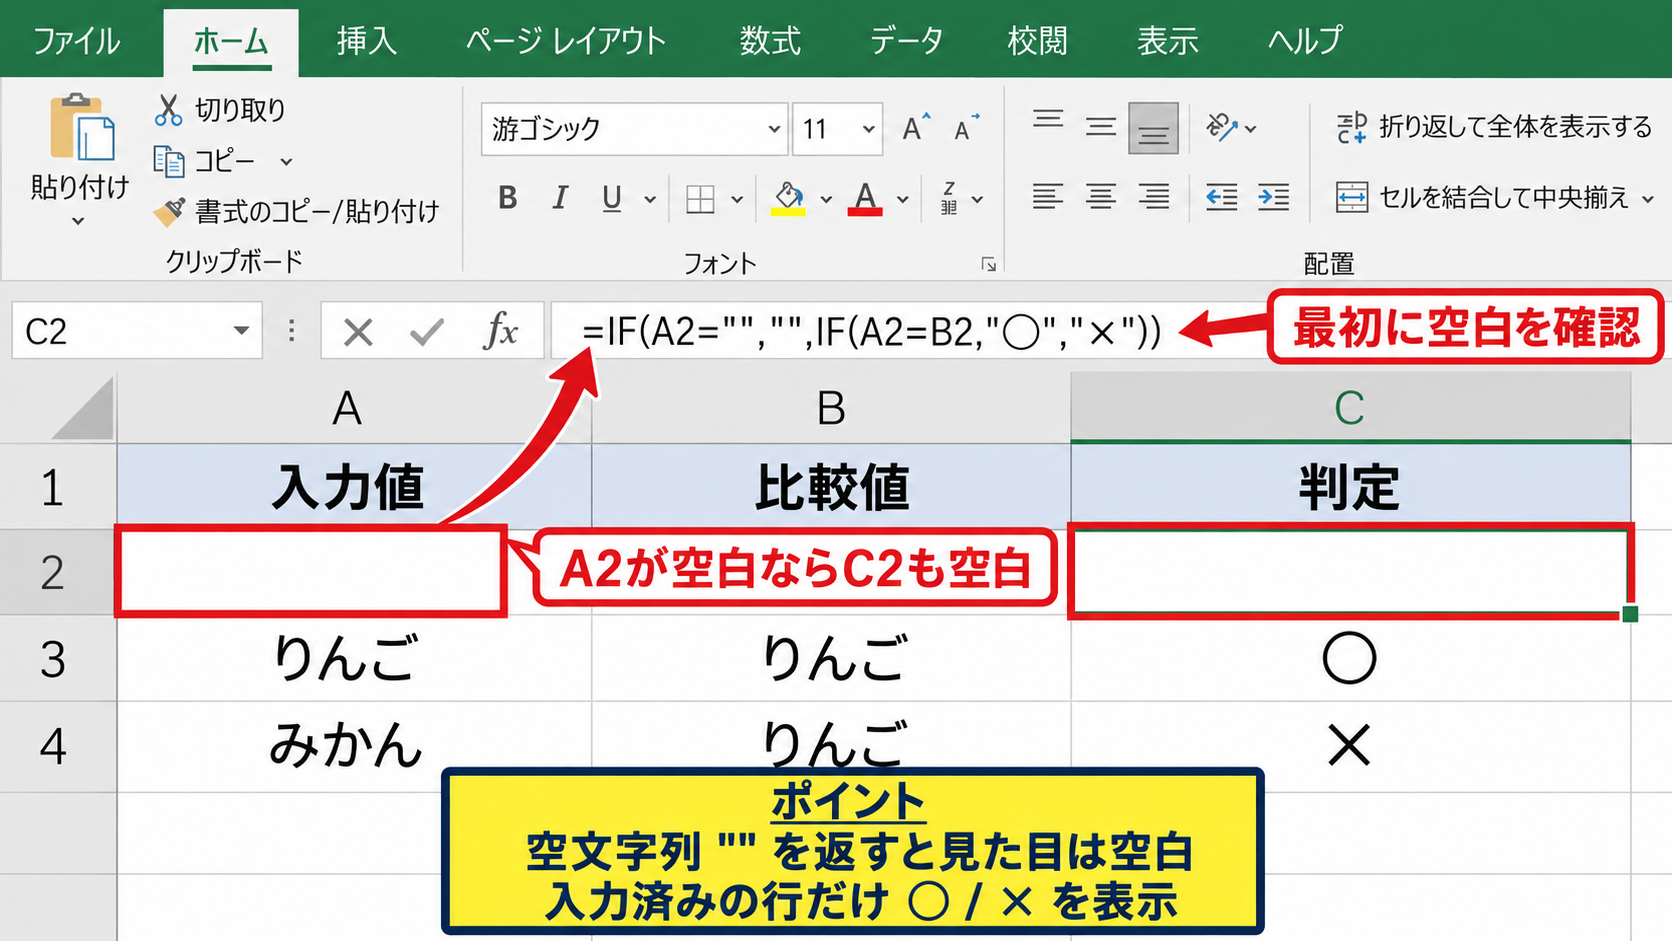1672x941 pixels.
Task: Open the Fill Color dropdown arrow
Action: [826, 200]
